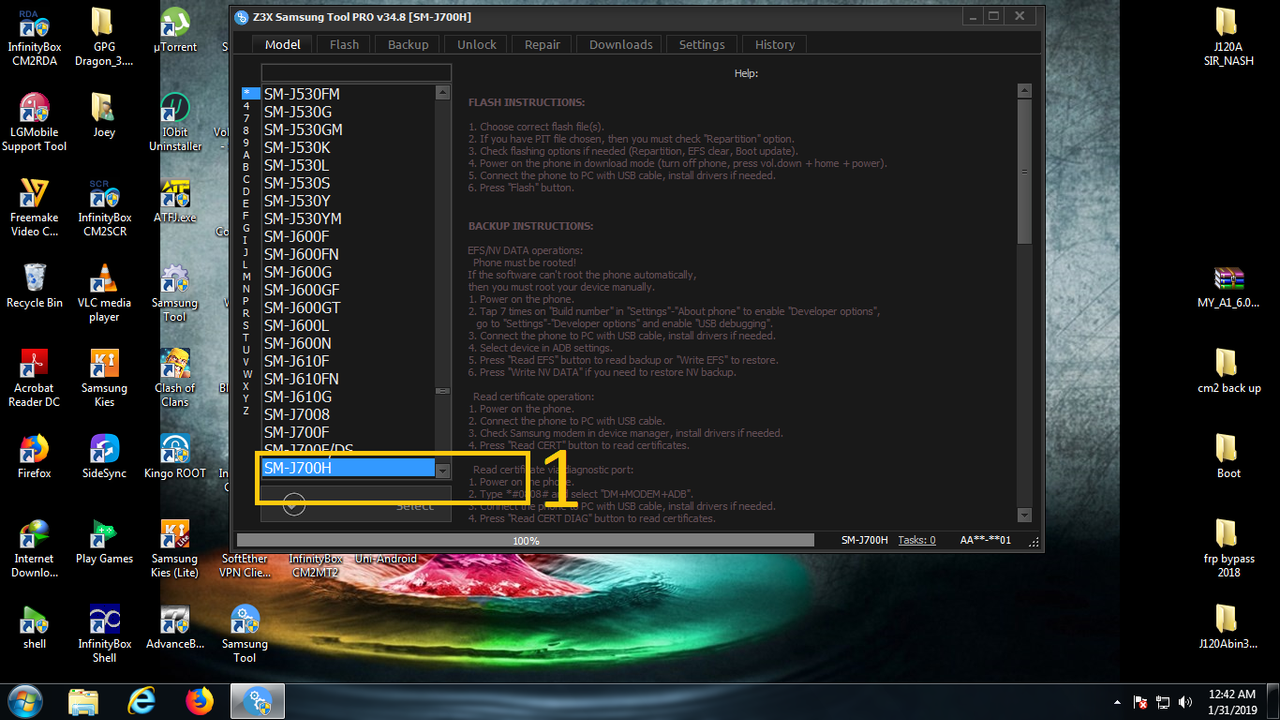Open the Windows Start menu
1280x720 pixels.
pos(24,700)
